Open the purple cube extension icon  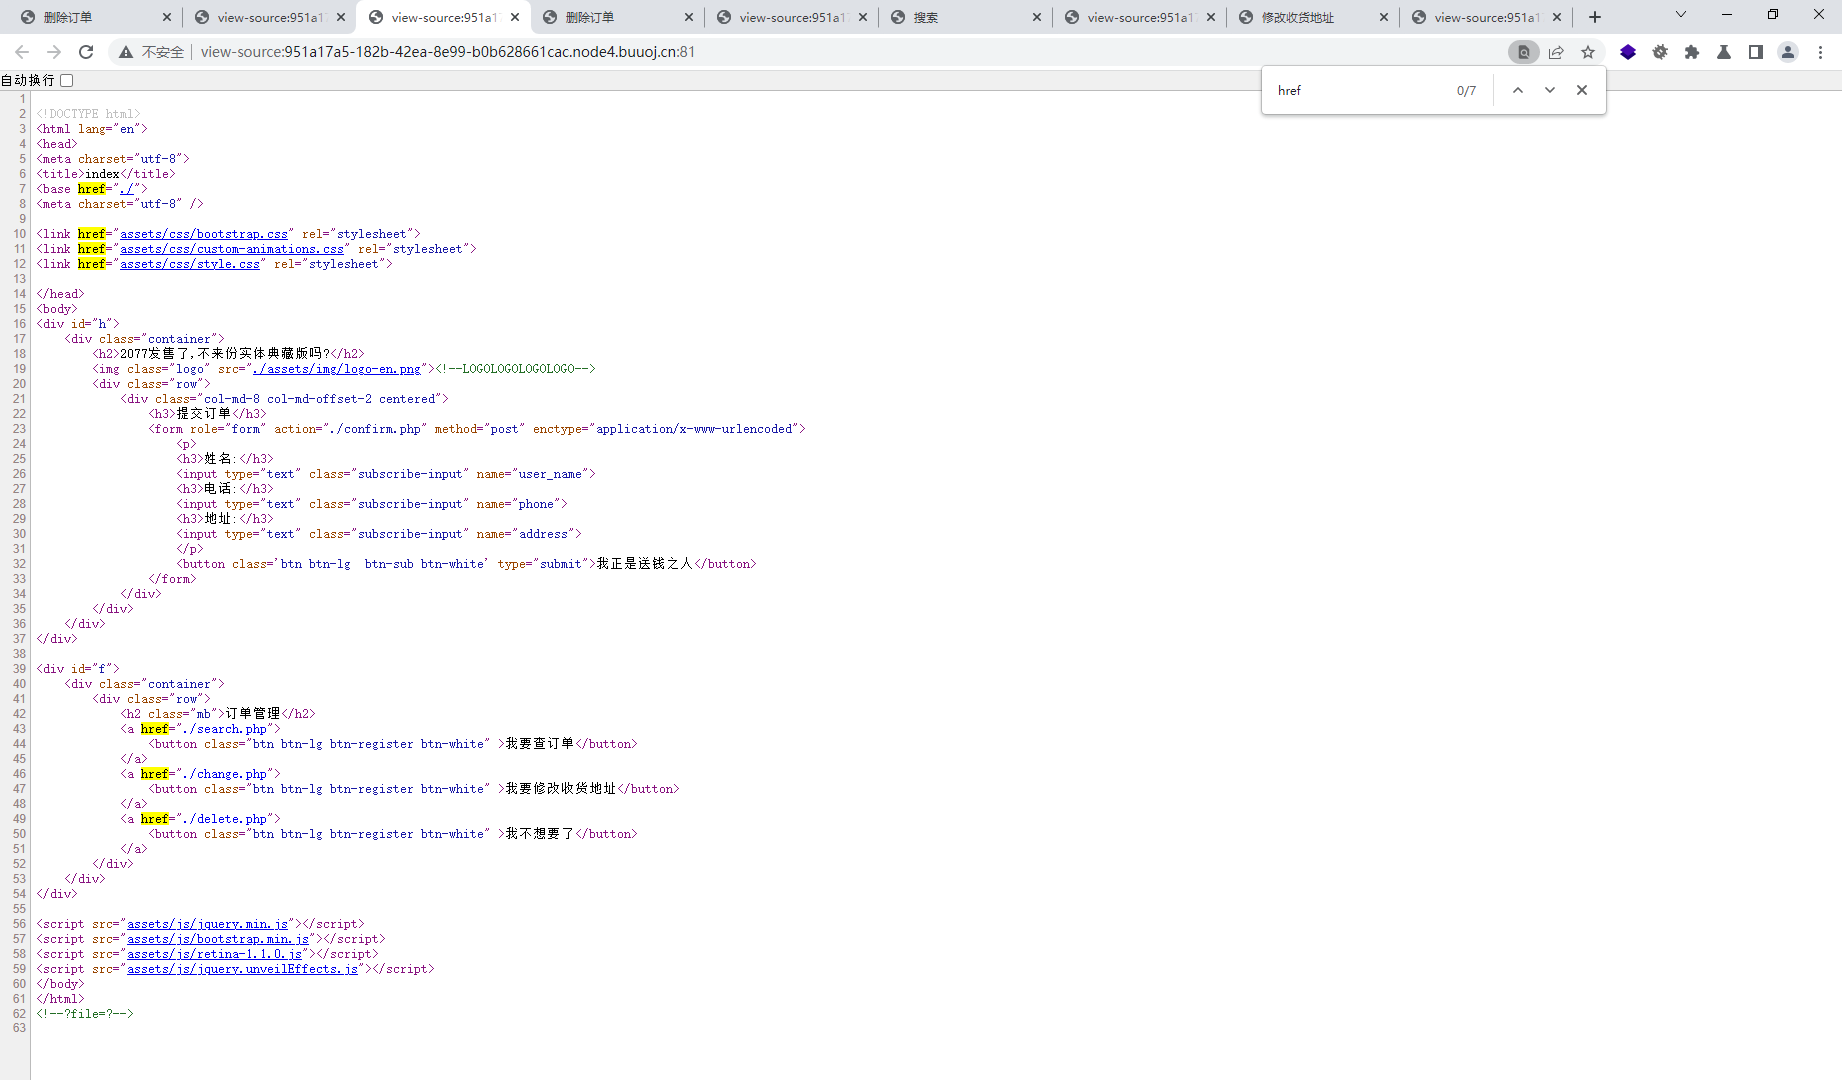(x=1628, y=52)
